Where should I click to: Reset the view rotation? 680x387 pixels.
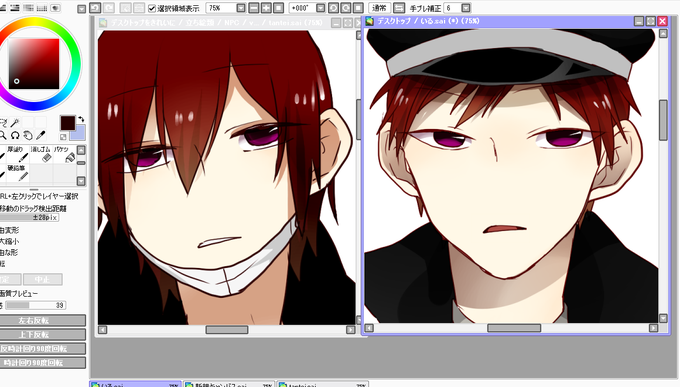tap(358, 8)
